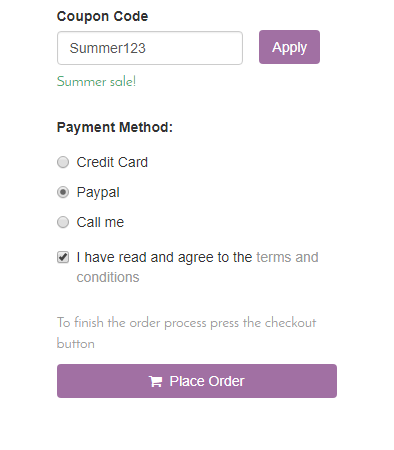Click the word conditions in the link
The height and width of the screenshot is (450, 394).
click(108, 277)
